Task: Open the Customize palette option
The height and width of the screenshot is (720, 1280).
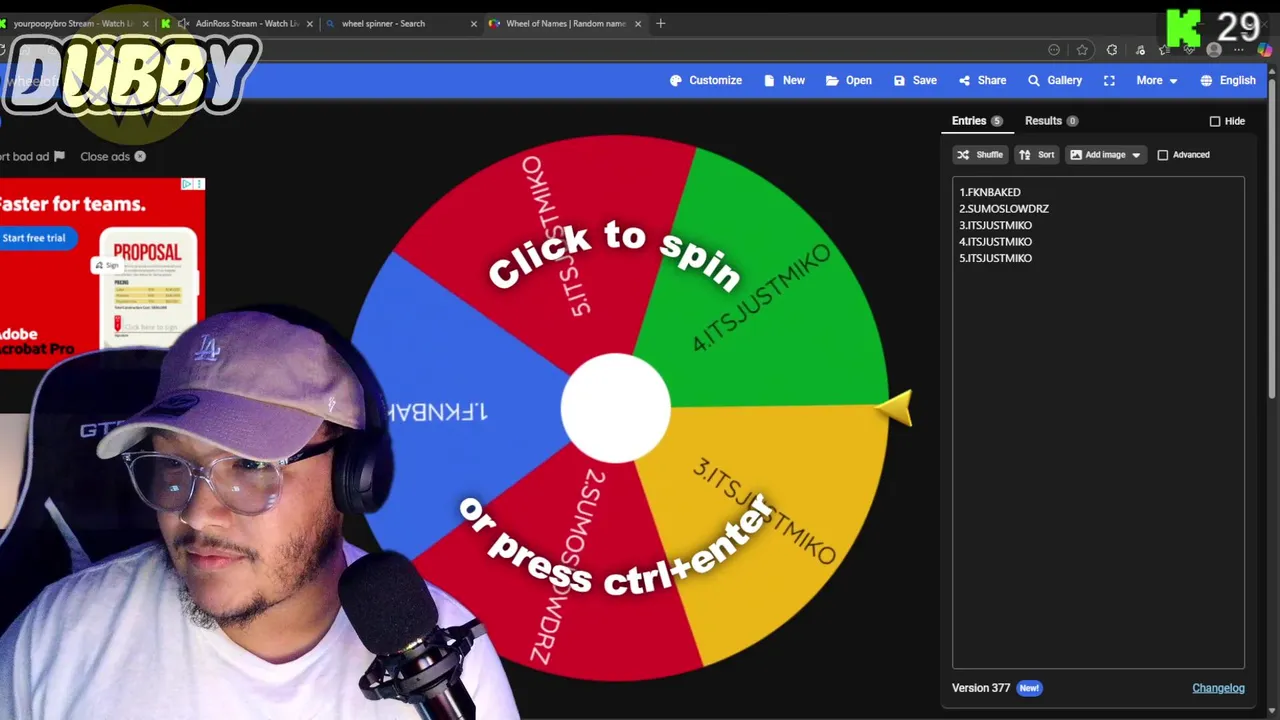Action: (706, 80)
